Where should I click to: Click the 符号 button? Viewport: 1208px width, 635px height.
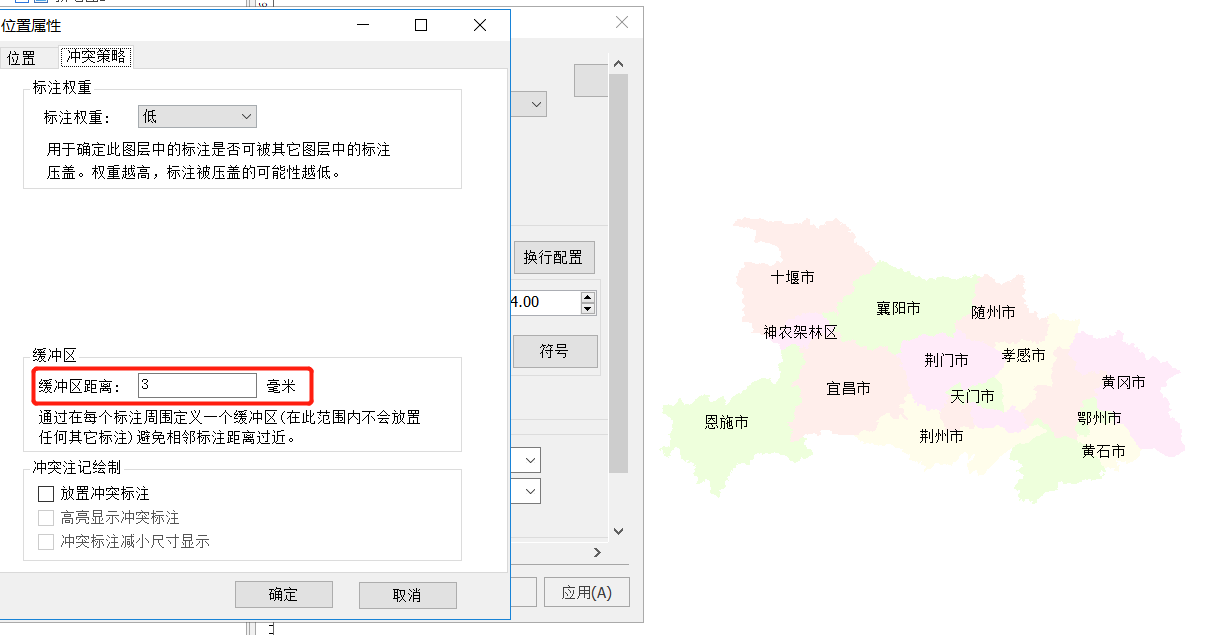click(x=554, y=351)
